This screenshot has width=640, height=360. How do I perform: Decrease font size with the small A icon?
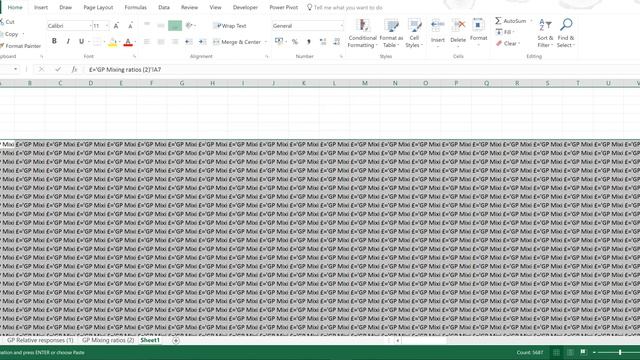130,26
